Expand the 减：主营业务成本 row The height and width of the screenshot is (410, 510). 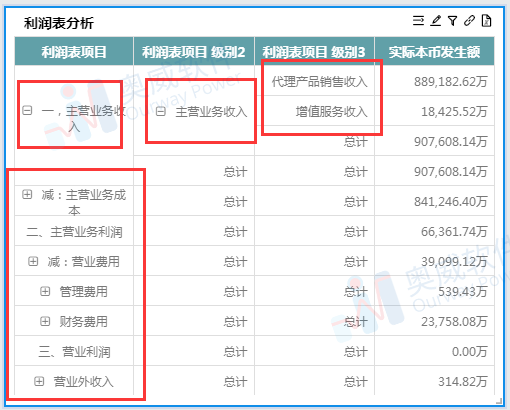coord(27,194)
